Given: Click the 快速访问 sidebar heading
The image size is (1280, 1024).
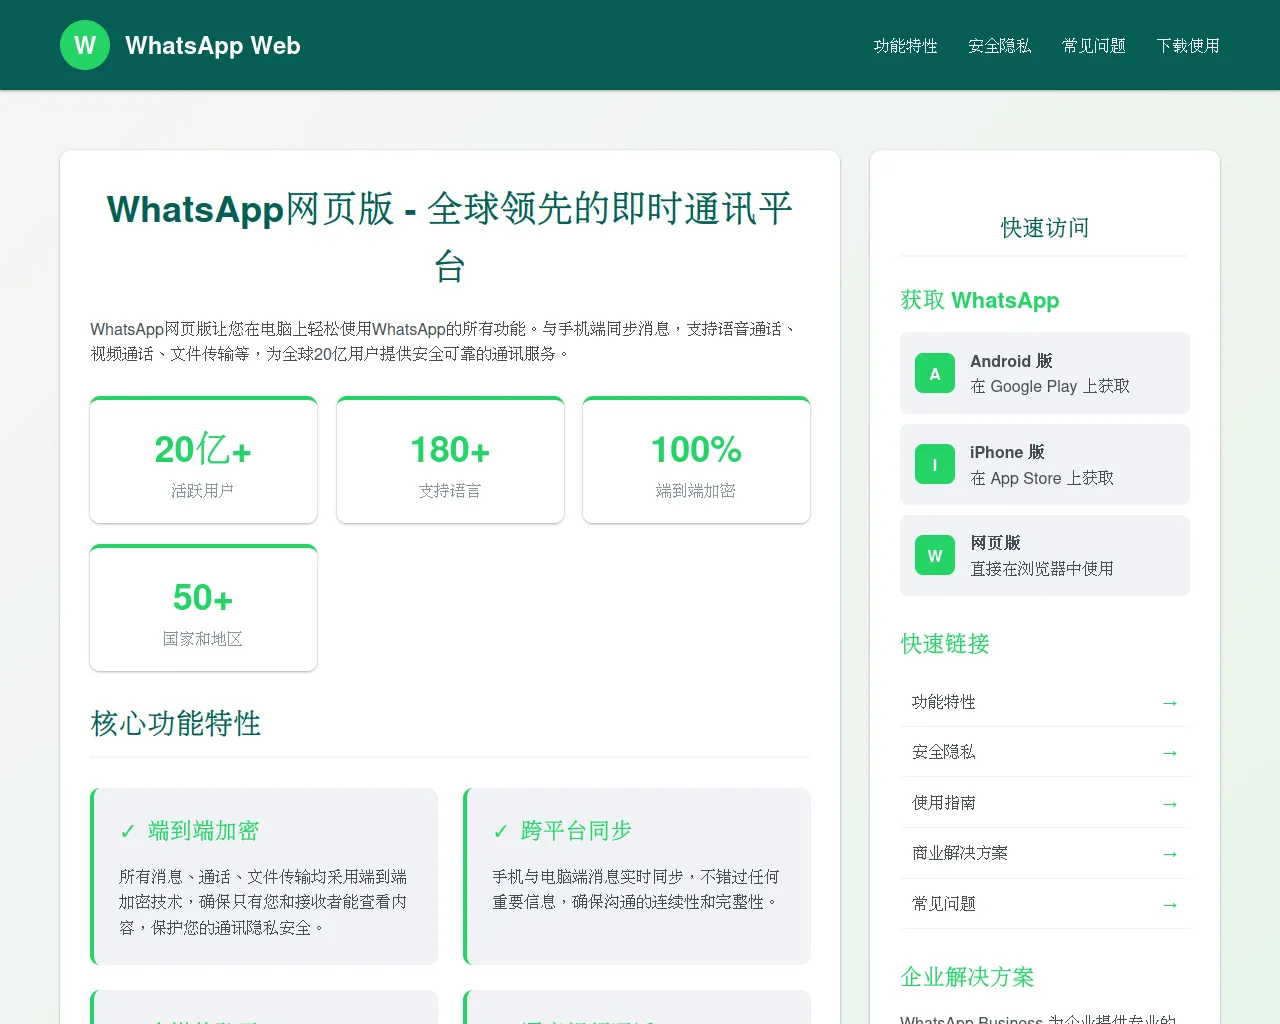Looking at the screenshot, I should pyautogui.click(x=1045, y=228).
